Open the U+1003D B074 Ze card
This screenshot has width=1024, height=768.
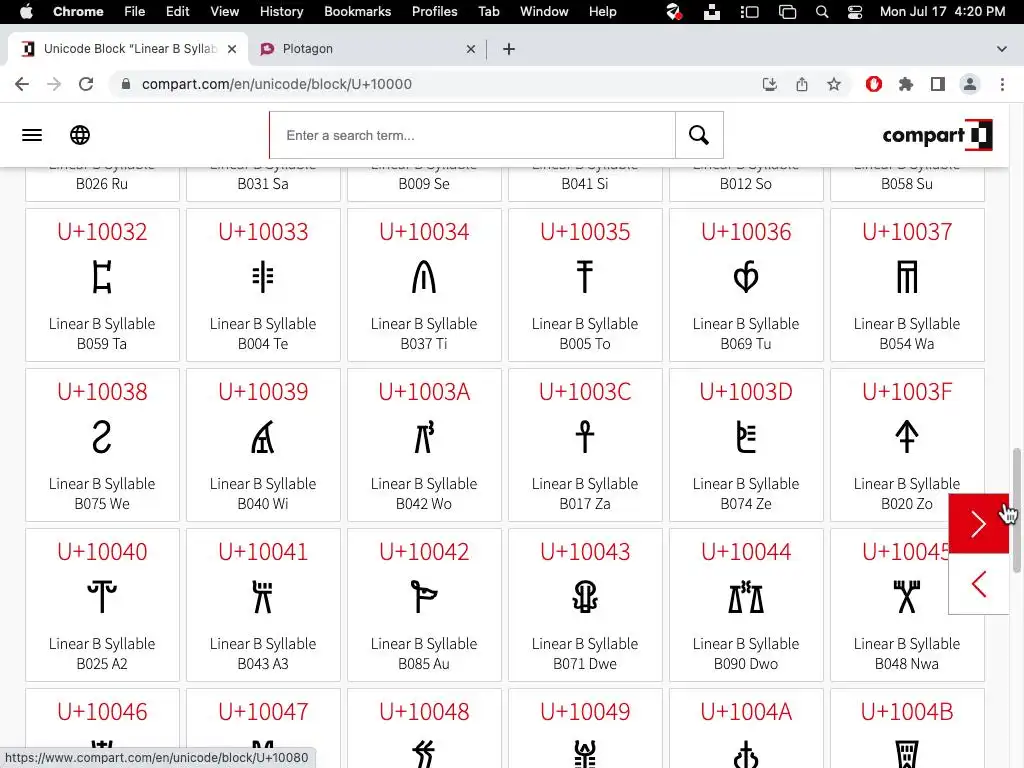(746, 445)
